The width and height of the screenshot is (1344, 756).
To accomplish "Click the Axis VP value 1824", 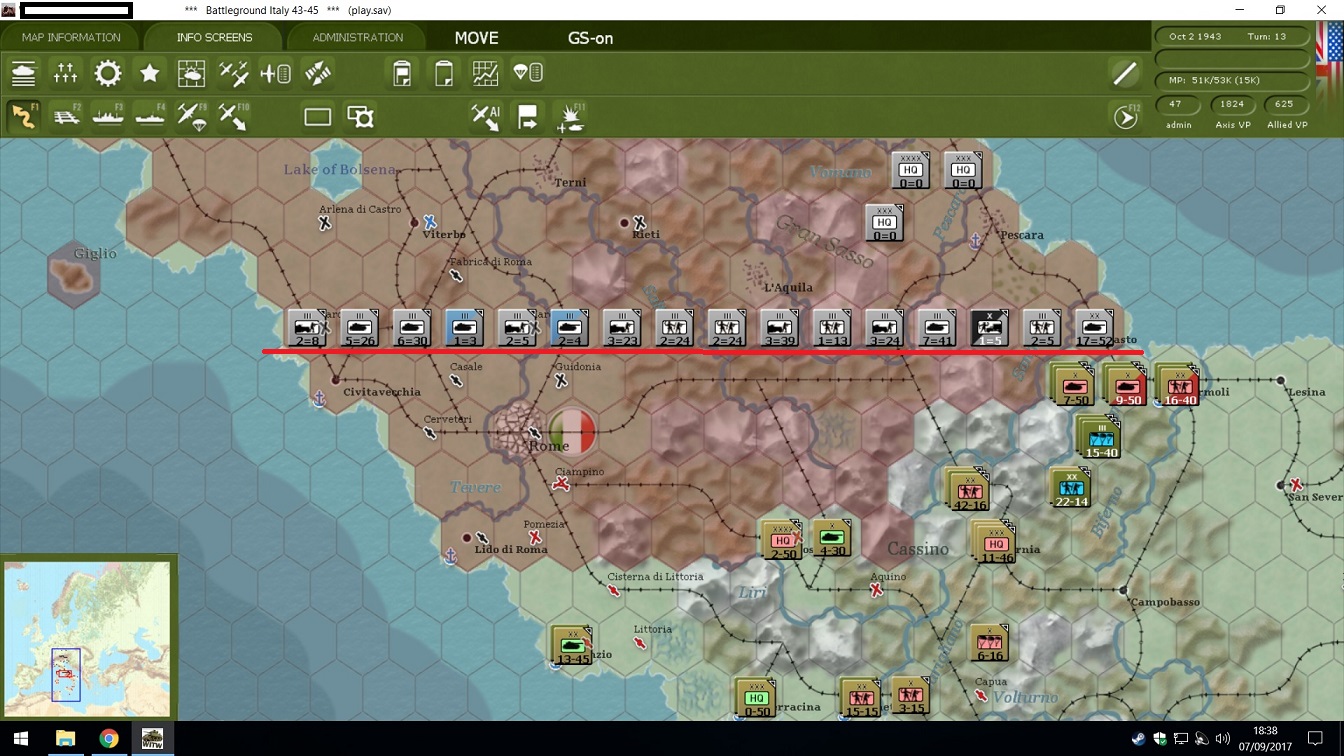I will coord(1232,104).
